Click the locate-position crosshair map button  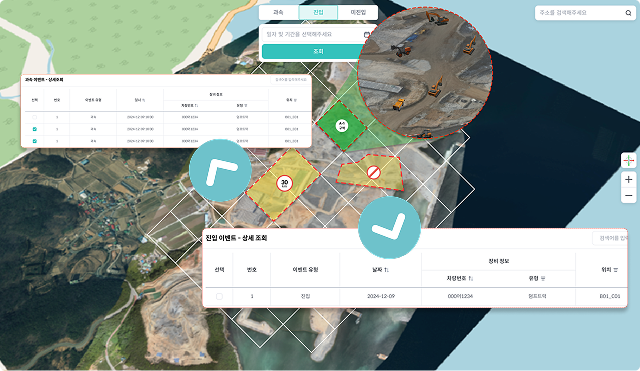click(629, 160)
